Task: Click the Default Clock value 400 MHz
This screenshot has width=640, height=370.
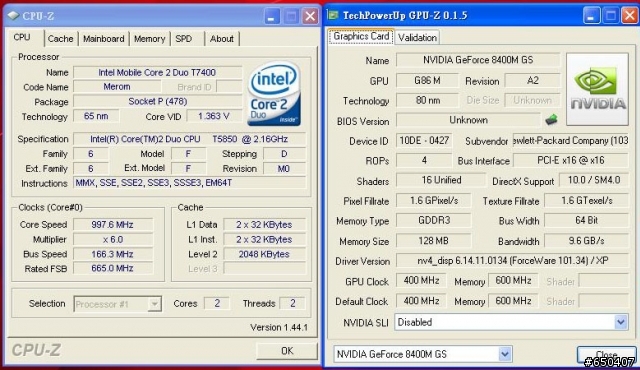Action: point(421,301)
